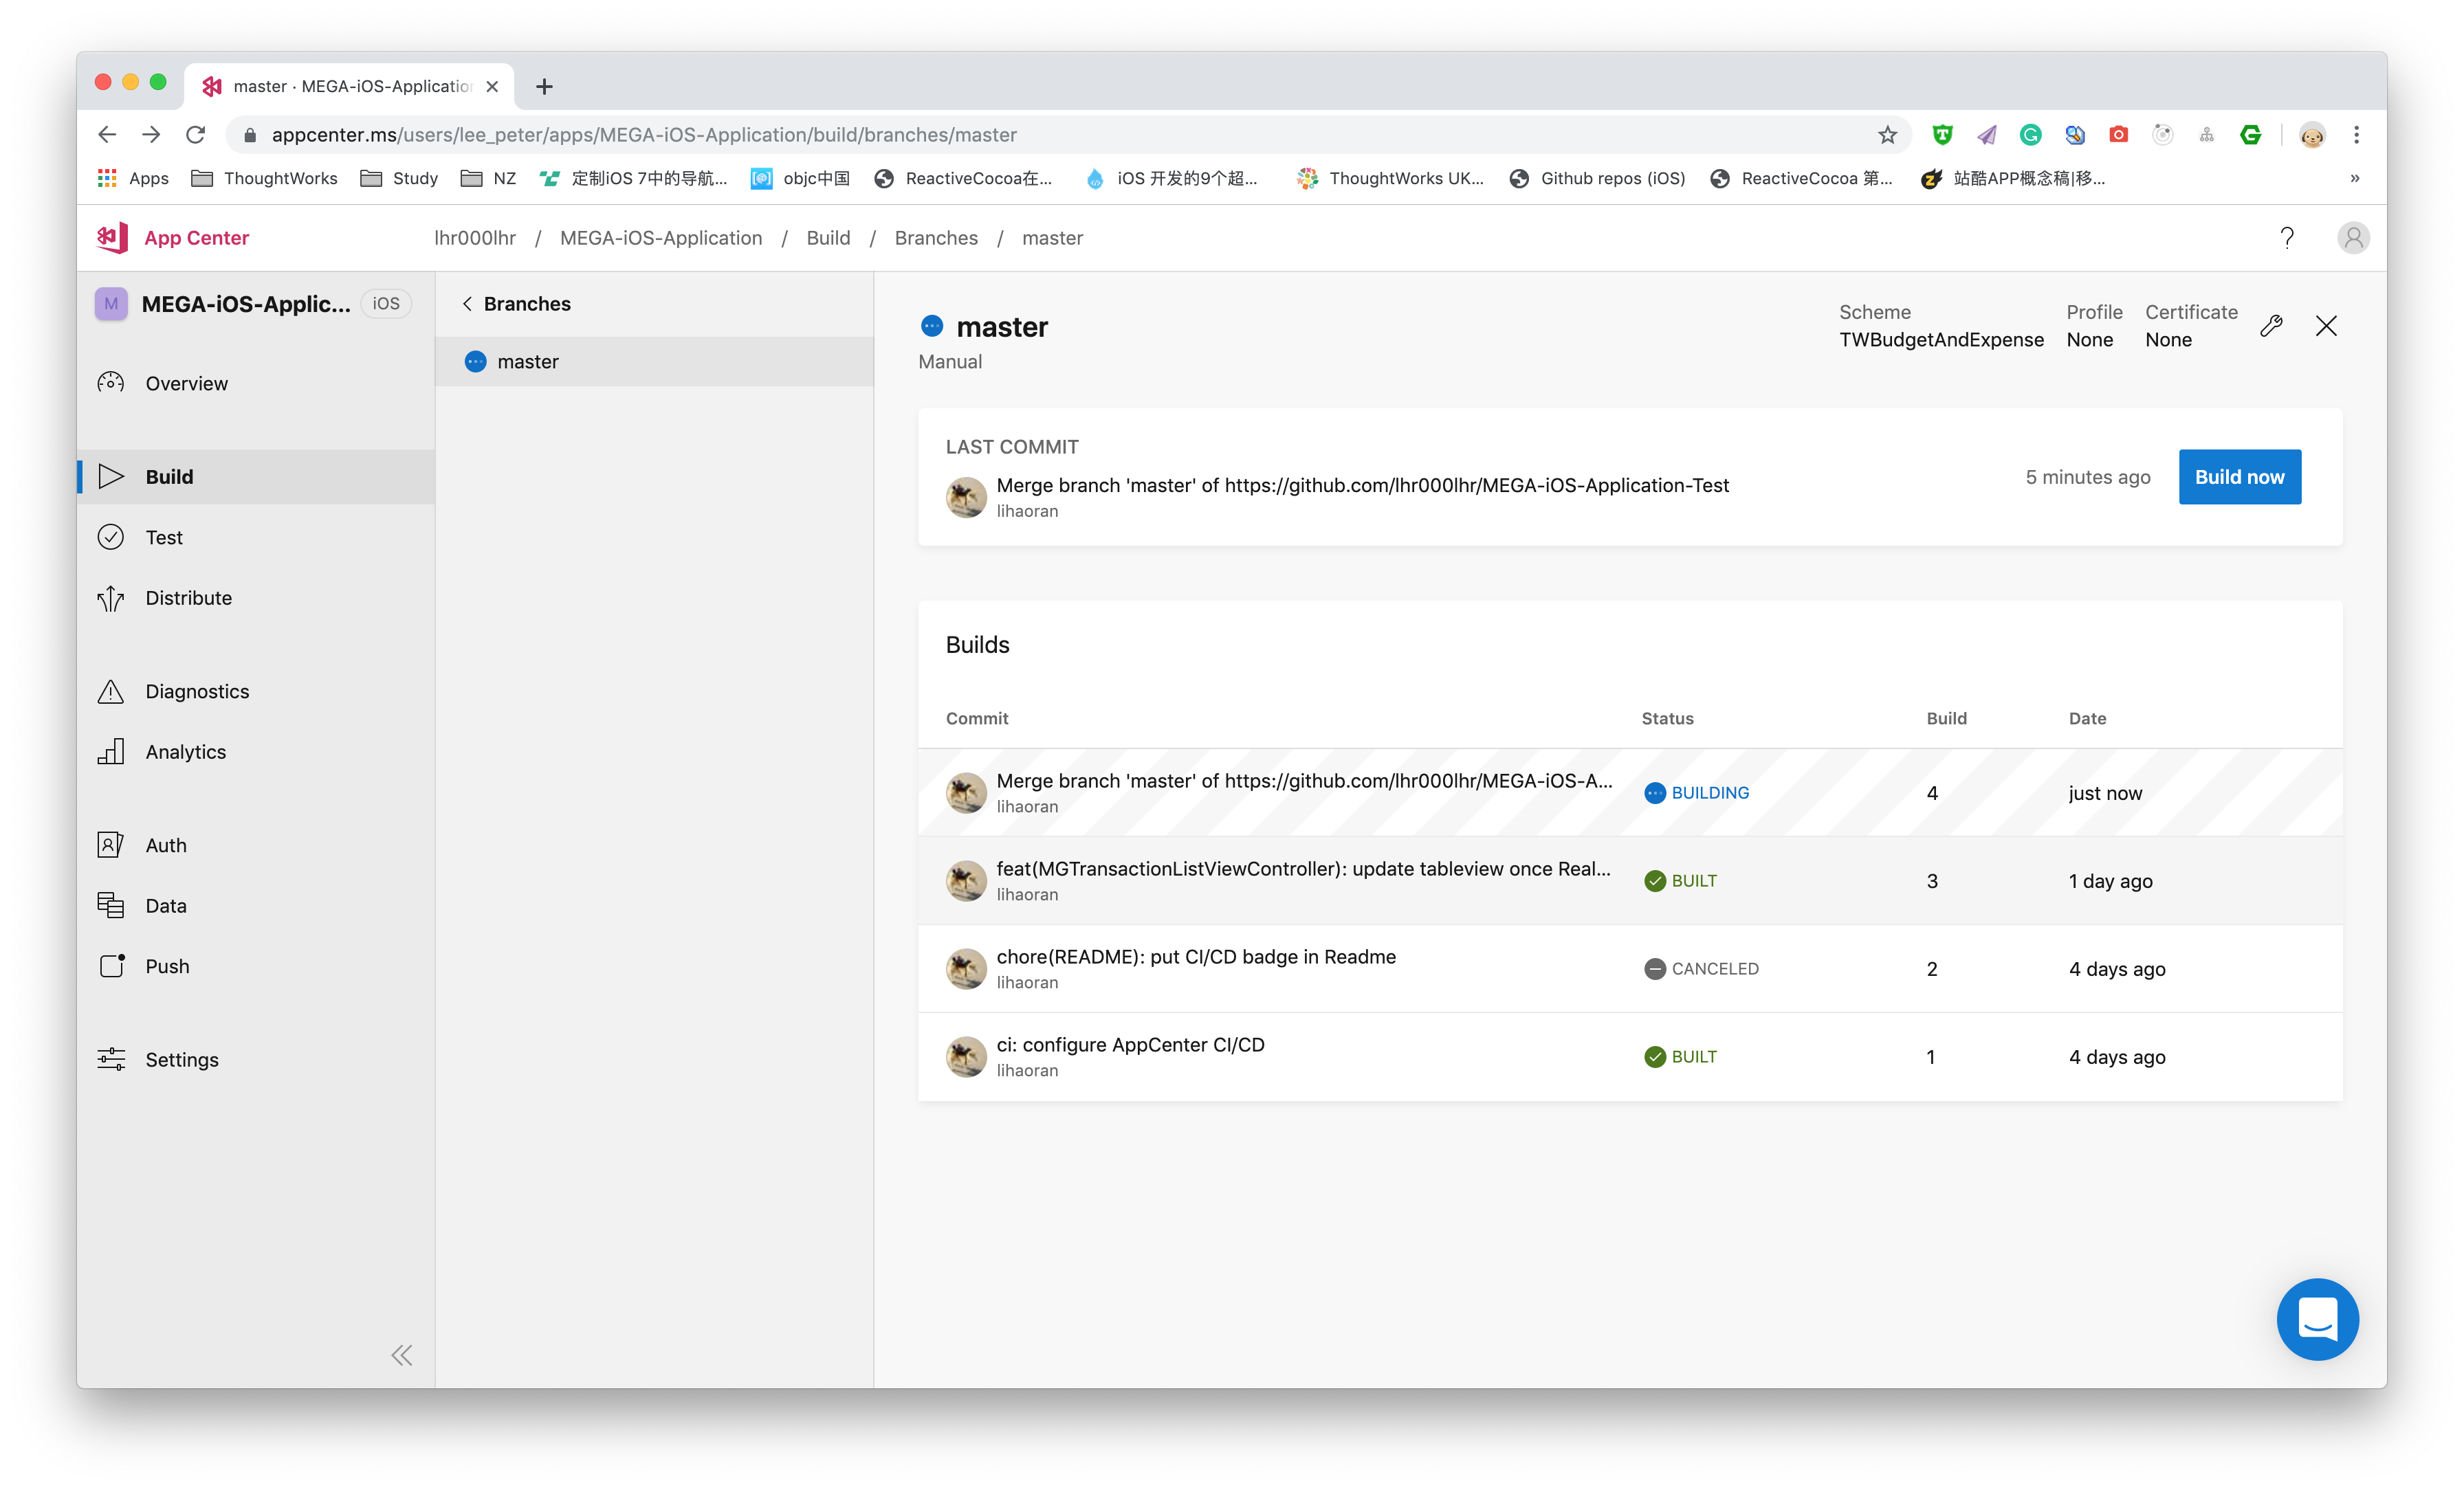The width and height of the screenshot is (2464, 1490).
Task: Click MEGA-iOS-Application breadcrumb link
Action: (x=660, y=238)
